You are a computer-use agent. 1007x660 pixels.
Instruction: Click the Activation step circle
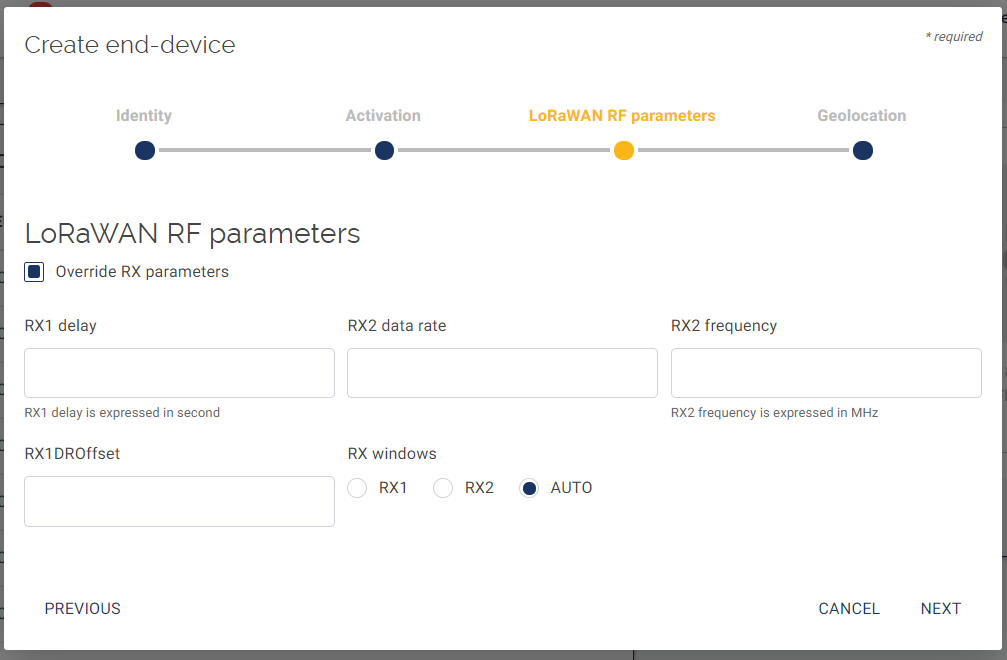coord(384,151)
